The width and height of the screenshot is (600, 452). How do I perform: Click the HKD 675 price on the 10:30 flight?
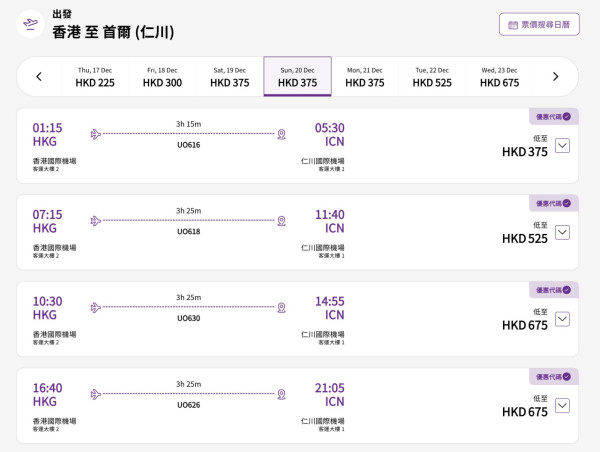(x=525, y=325)
